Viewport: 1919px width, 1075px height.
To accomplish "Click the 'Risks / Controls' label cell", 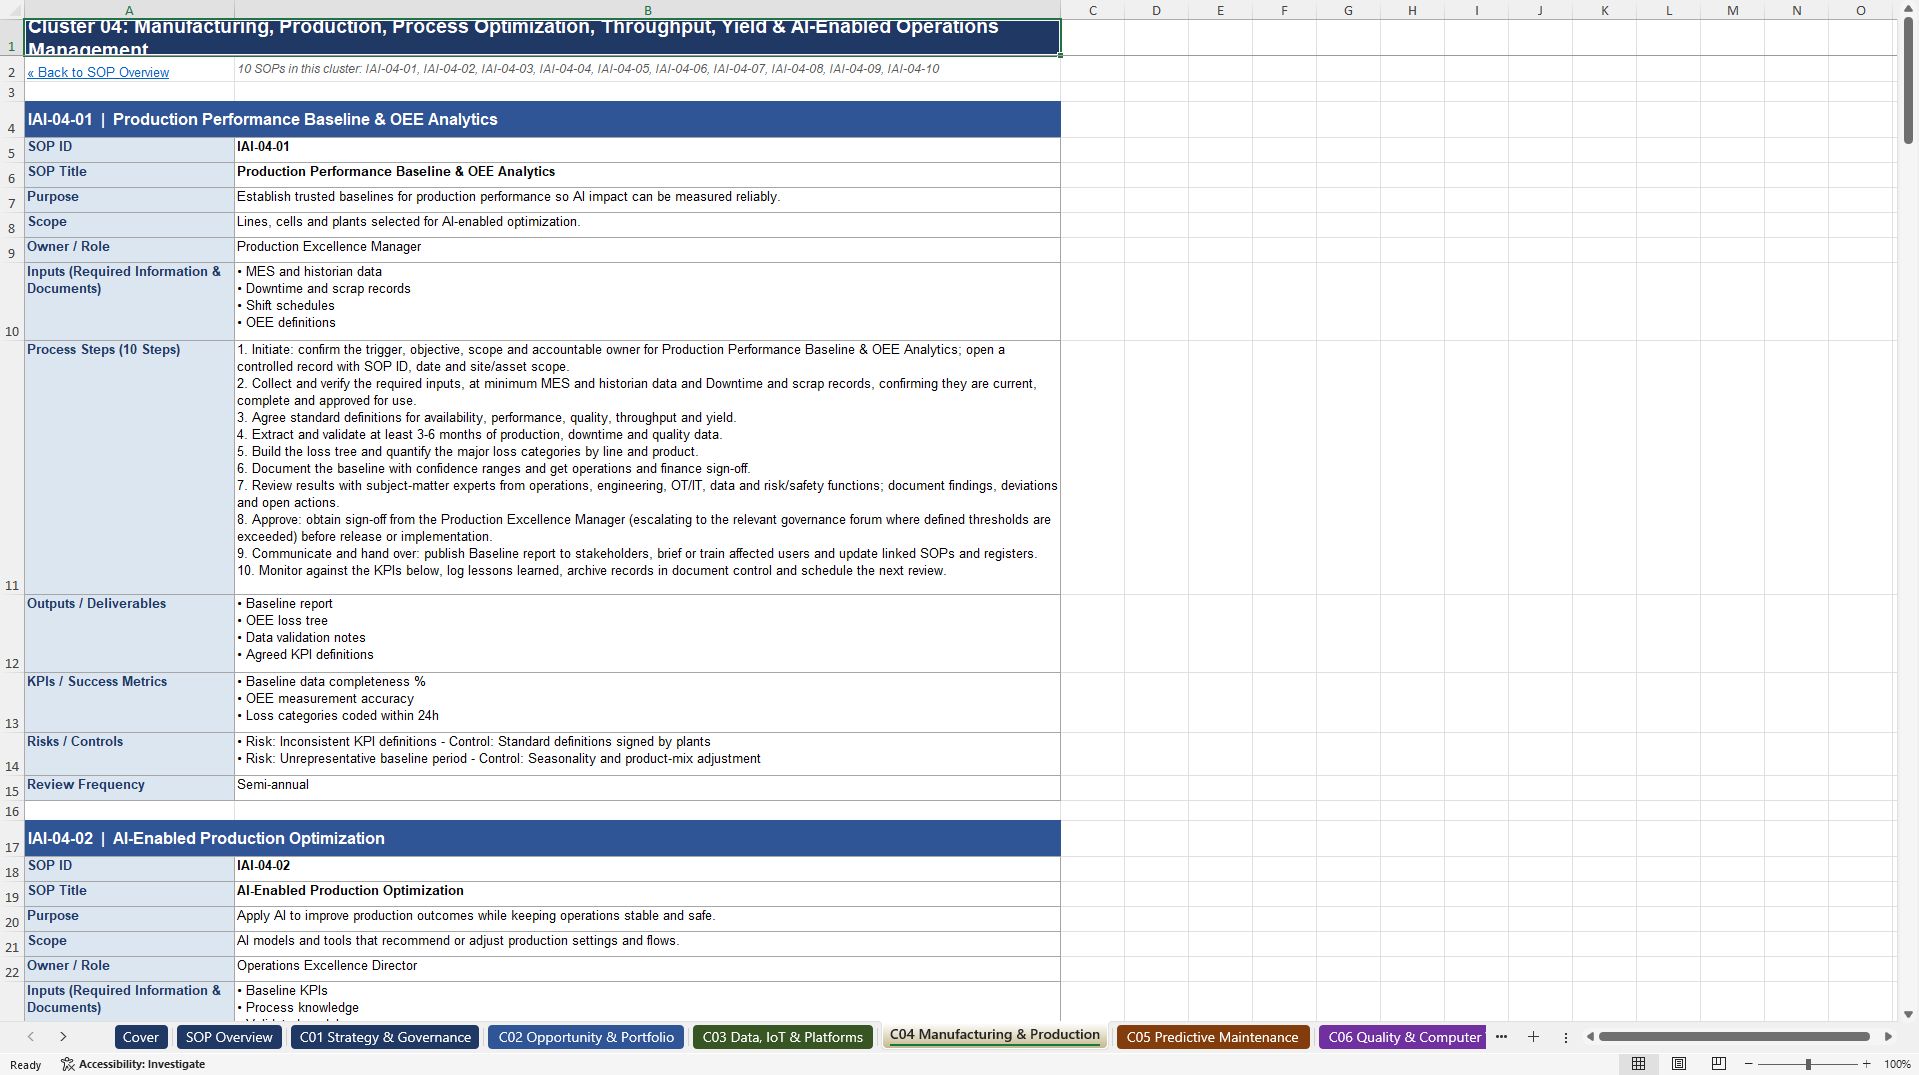I will [129, 754].
